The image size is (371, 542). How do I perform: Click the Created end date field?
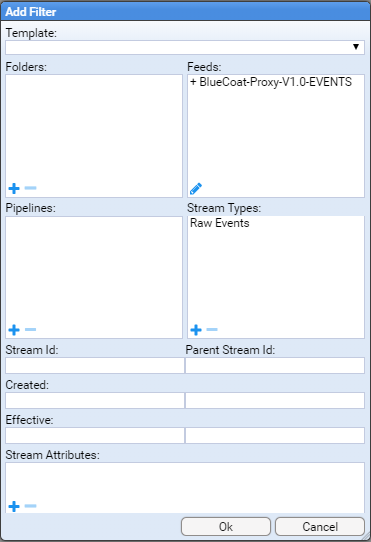[x=275, y=400]
